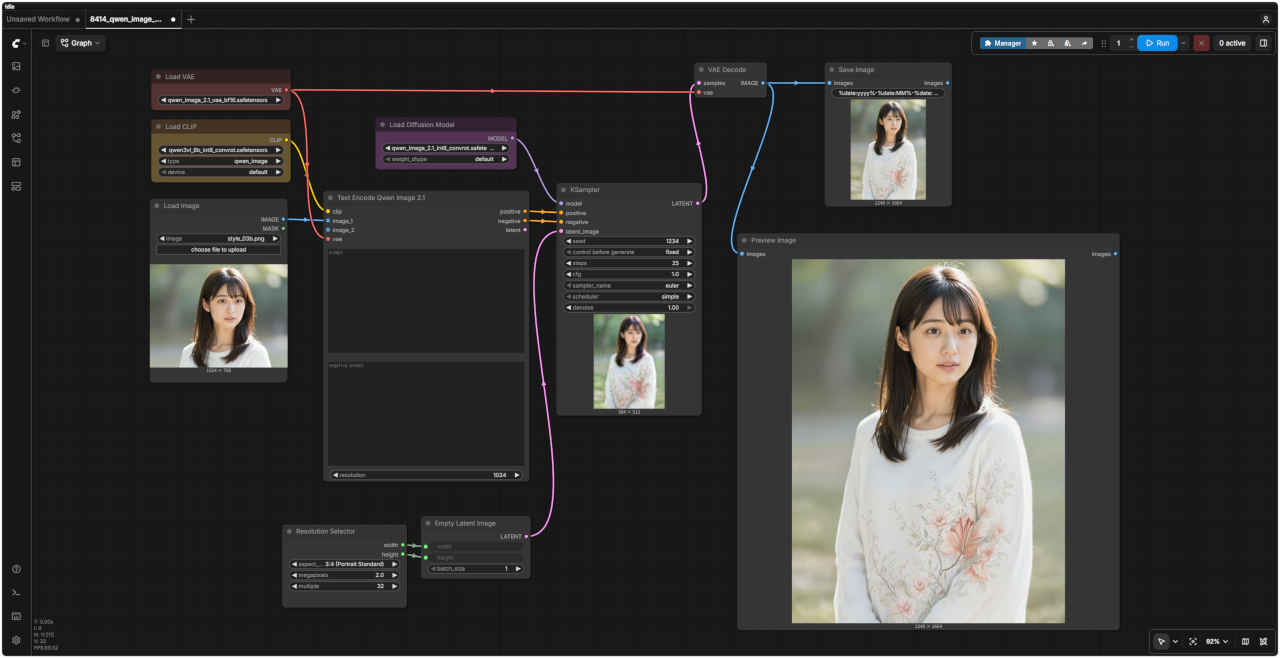1280x658 pixels.
Task: Toggle the minimap icon in bottom-right toolbar
Action: pyautogui.click(x=1245, y=641)
